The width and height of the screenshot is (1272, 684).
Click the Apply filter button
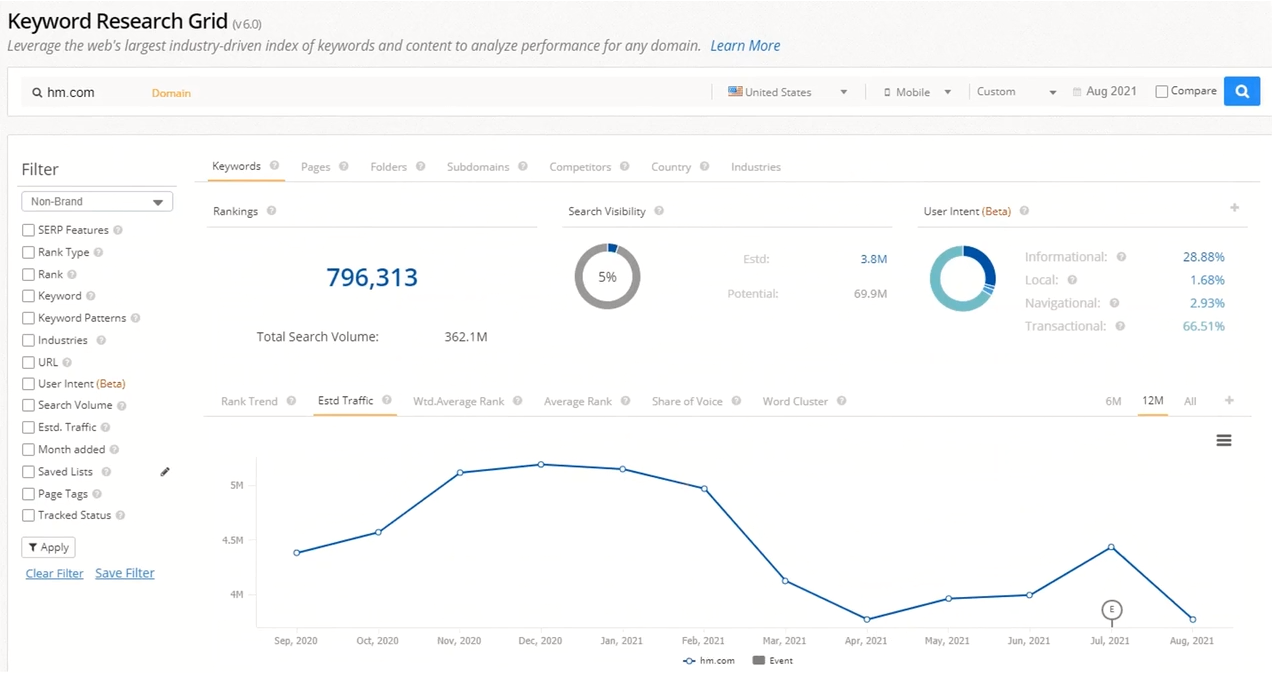[48, 547]
